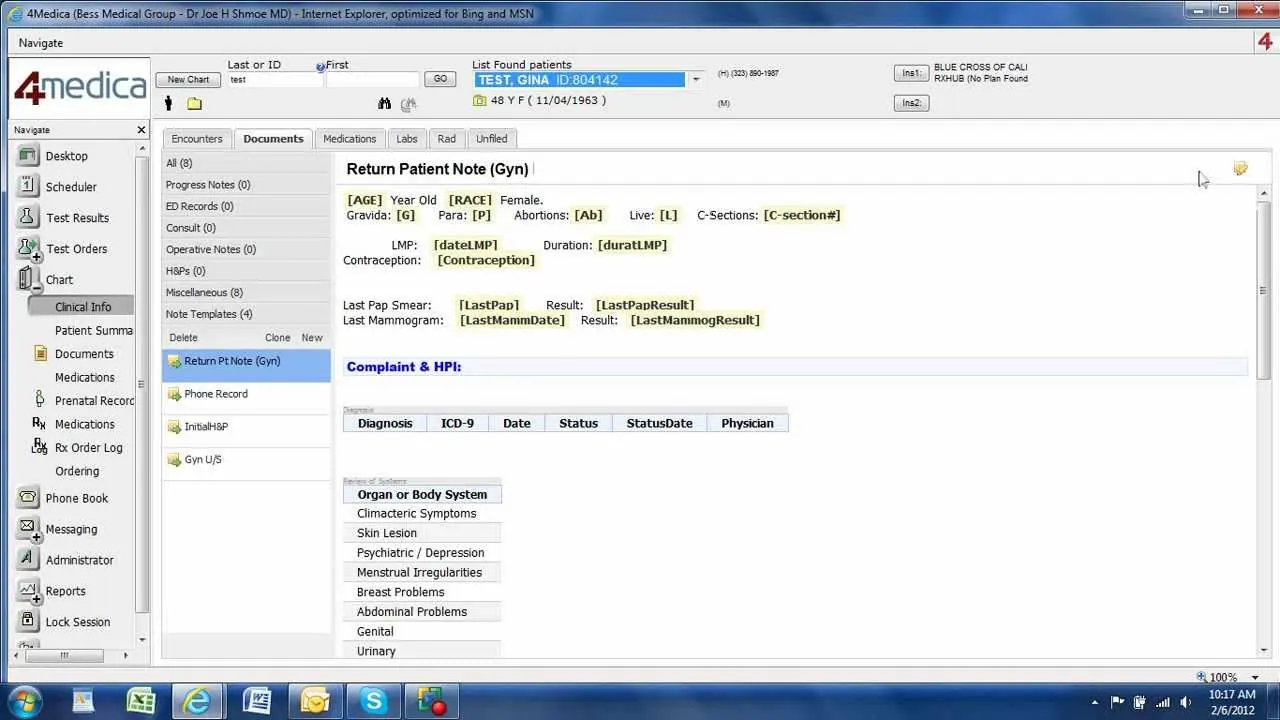Open the List Found patients dropdown arrow
This screenshot has width=1280, height=720.
coord(695,78)
